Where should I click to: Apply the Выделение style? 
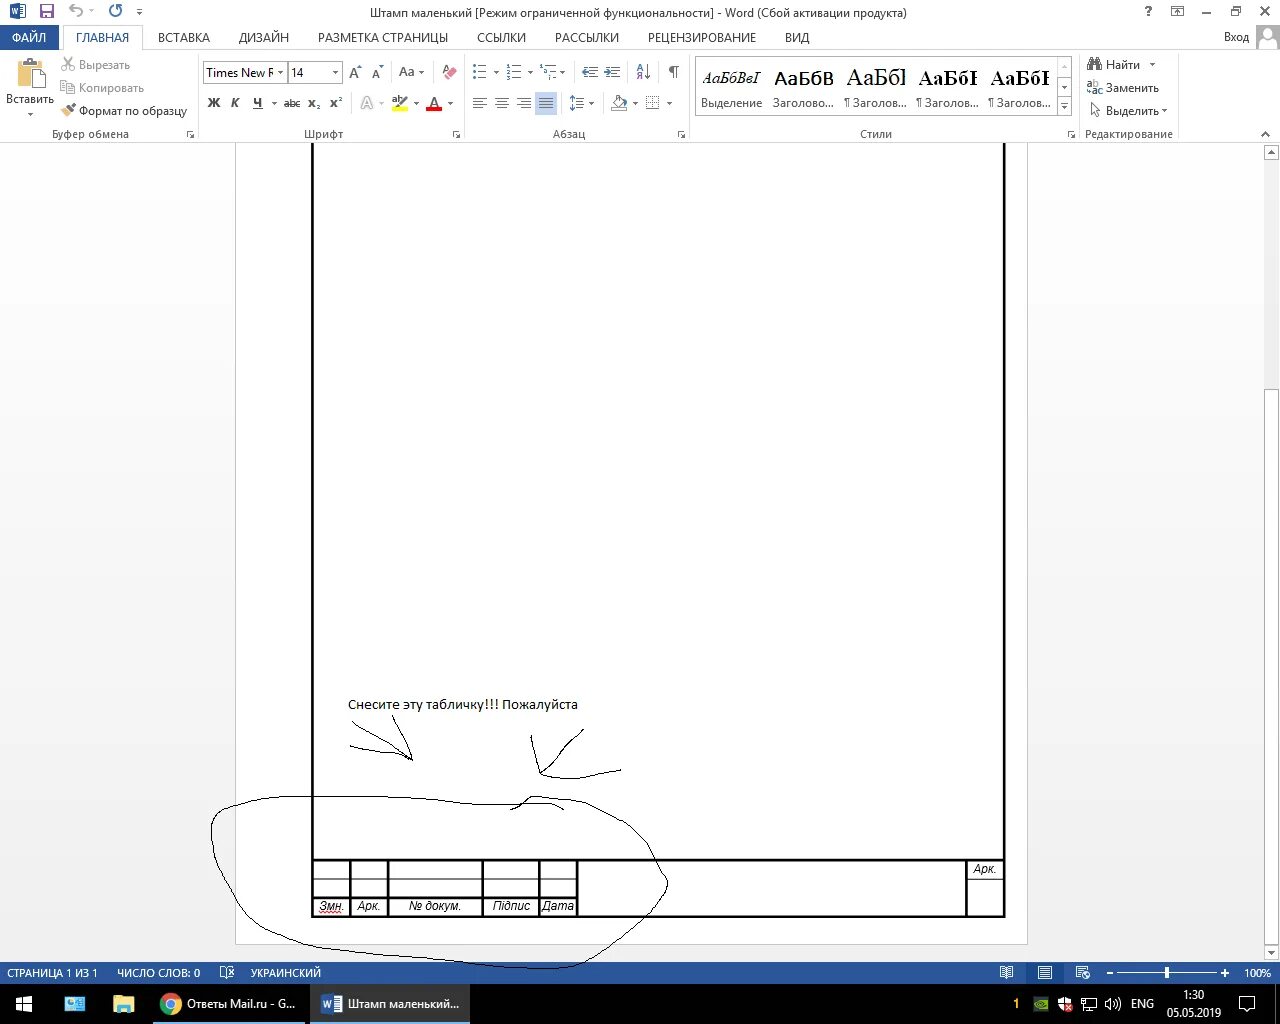pyautogui.click(x=731, y=87)
